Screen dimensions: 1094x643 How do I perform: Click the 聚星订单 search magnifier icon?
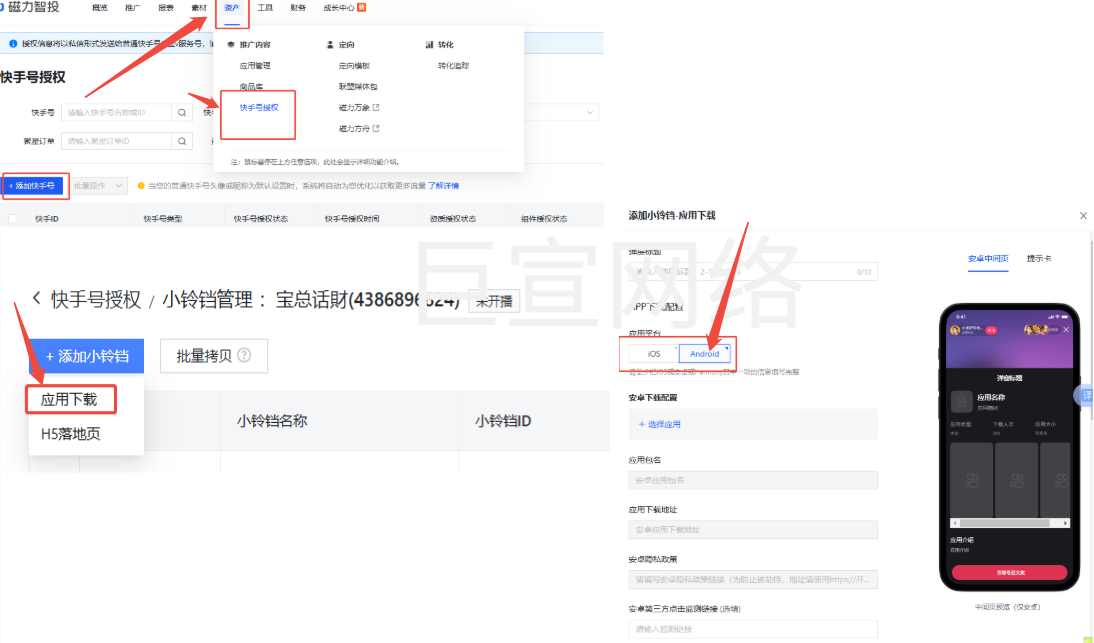182,141
